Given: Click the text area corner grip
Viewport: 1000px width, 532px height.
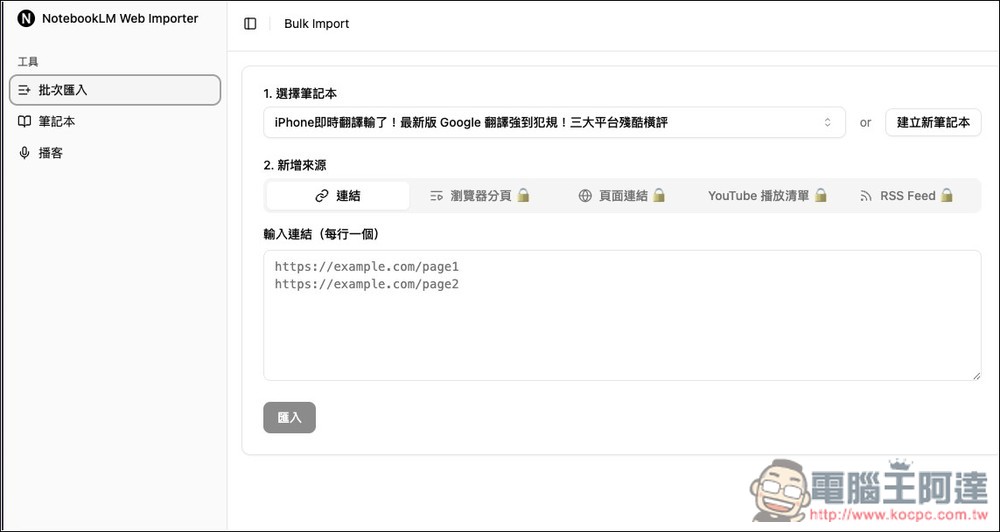Looking at the screenshot, I should [976, 376].
